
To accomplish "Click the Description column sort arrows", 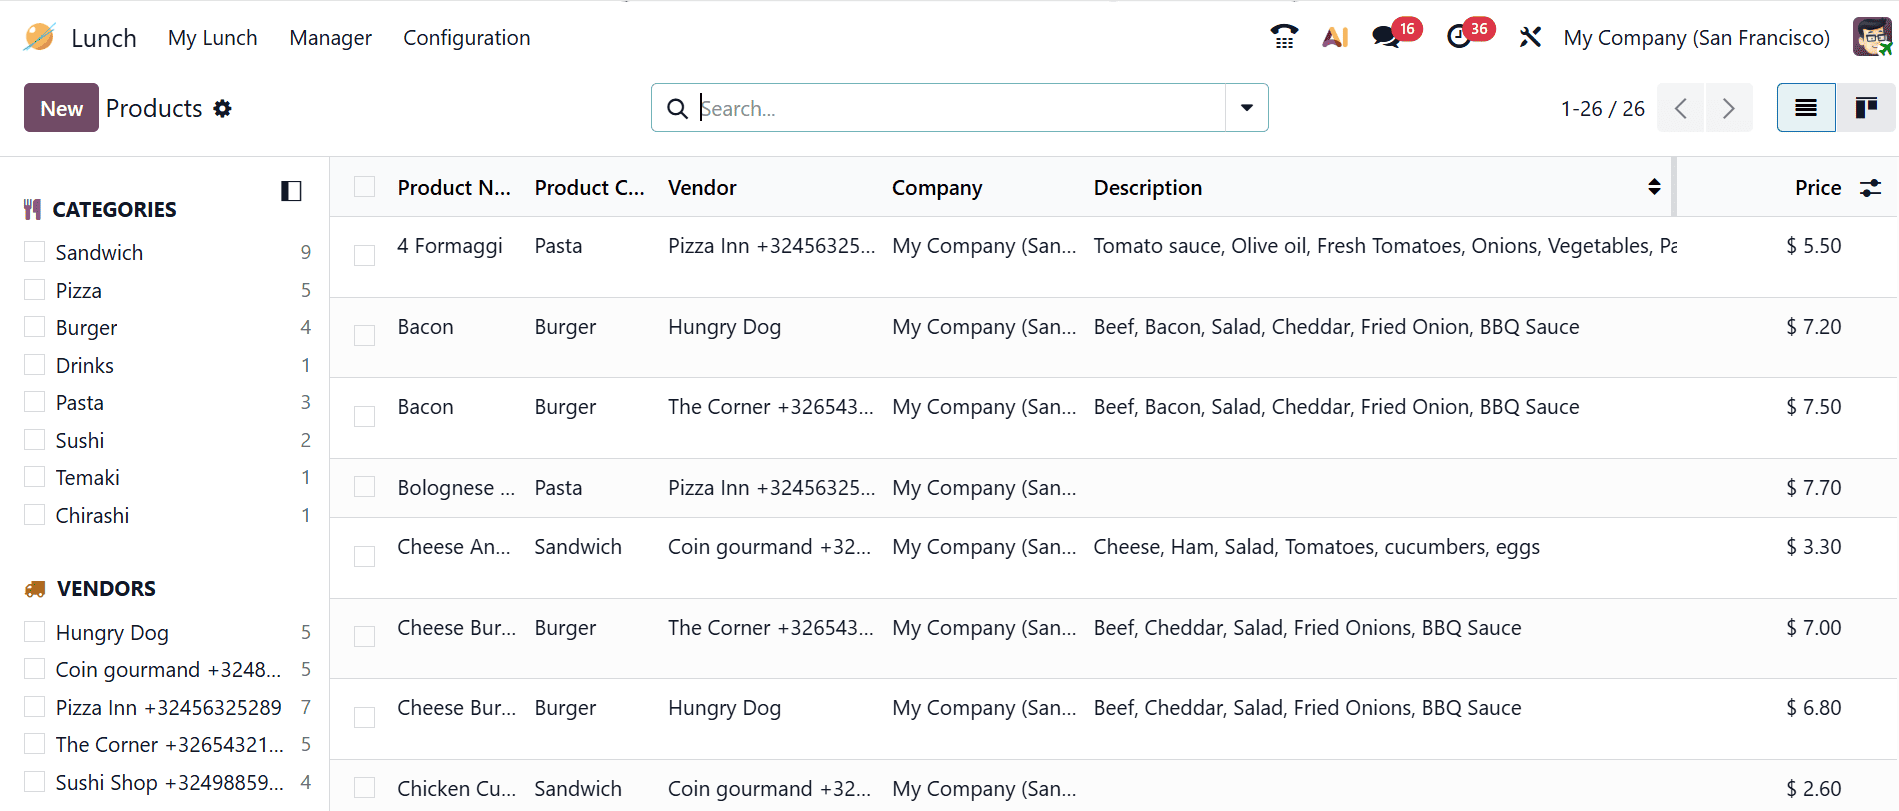I will pos(1654,187).
